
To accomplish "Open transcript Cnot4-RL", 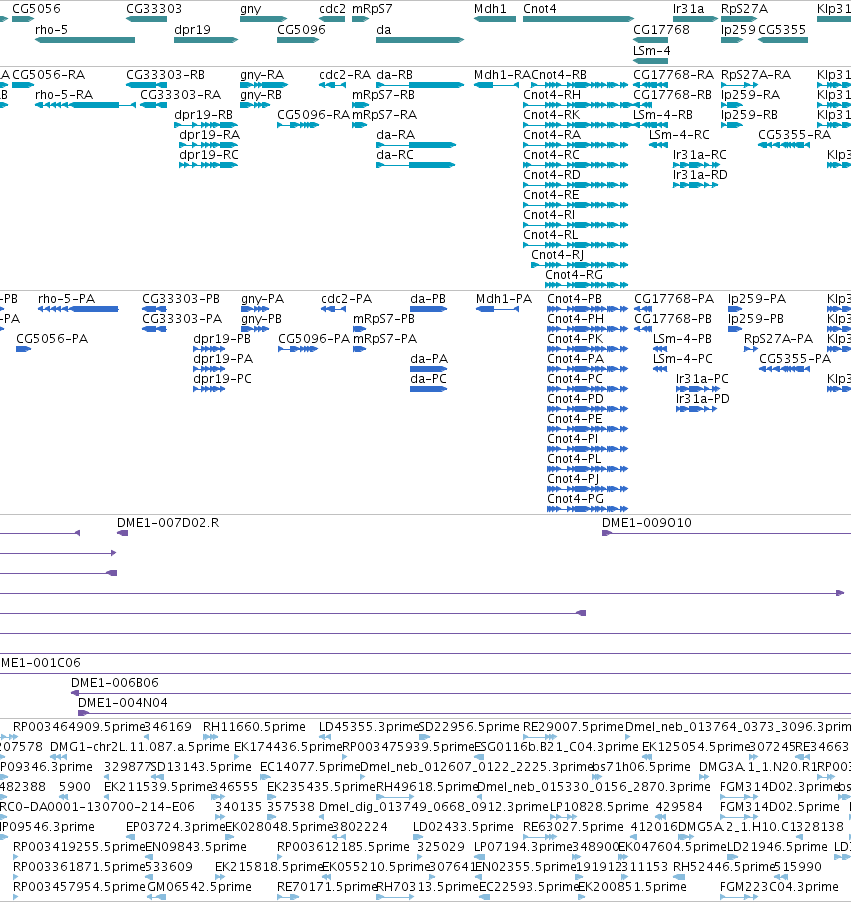I will pyautogui.click(x=551, y=235).
